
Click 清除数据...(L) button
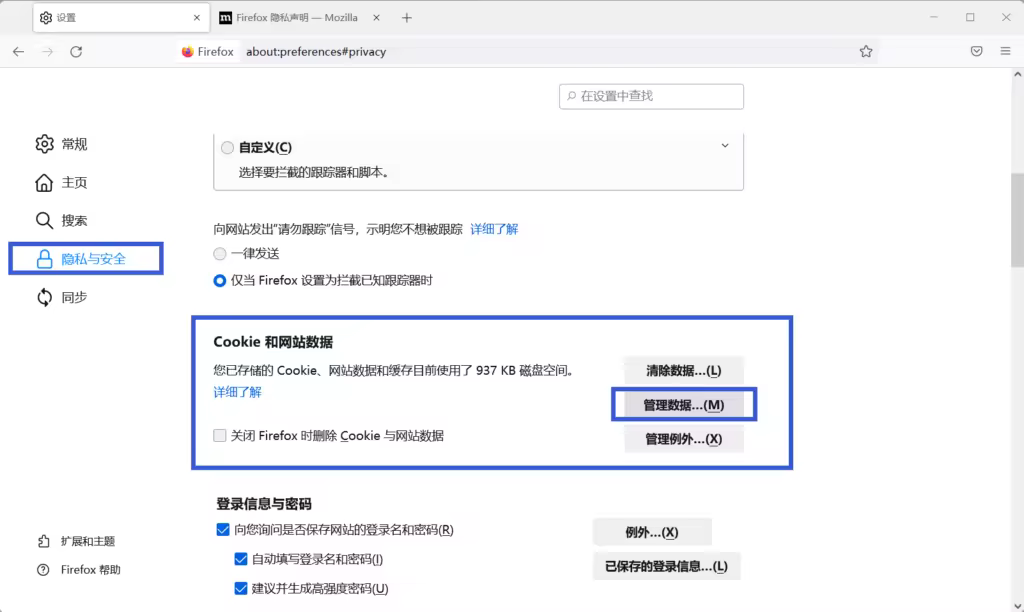point(684,370)
